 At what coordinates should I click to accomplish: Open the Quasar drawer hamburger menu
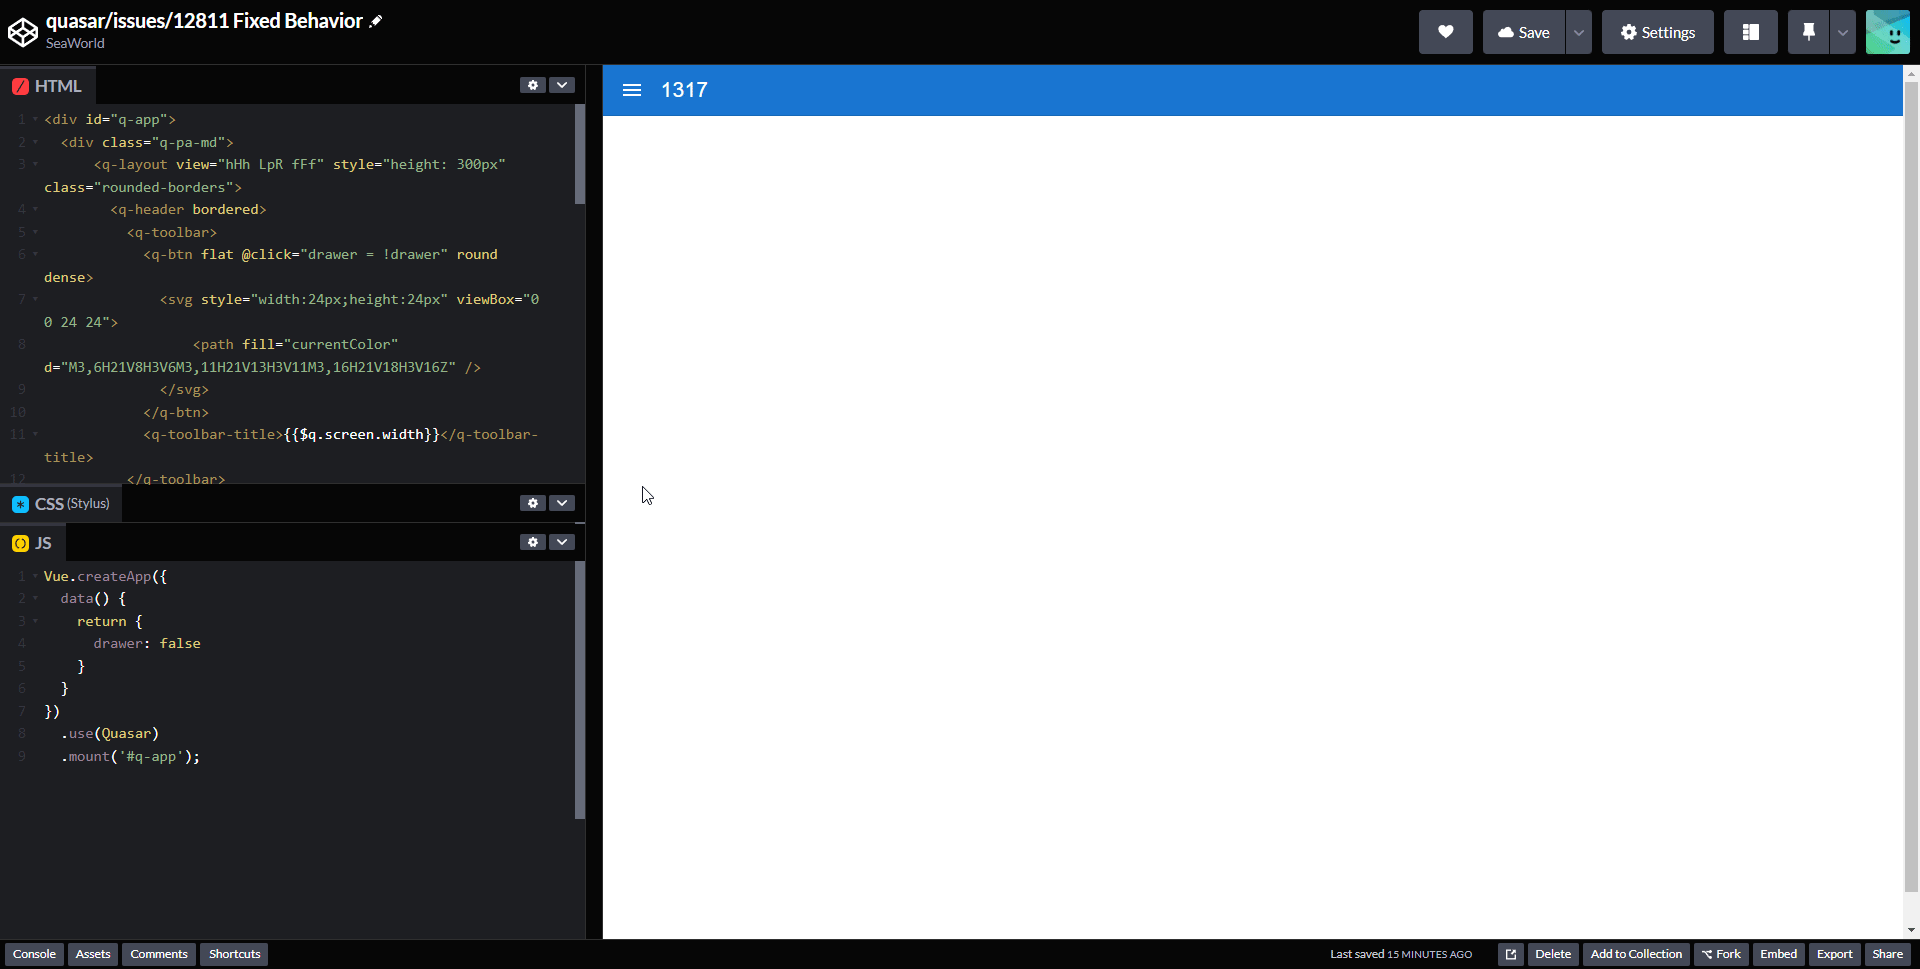click(632, 90)
